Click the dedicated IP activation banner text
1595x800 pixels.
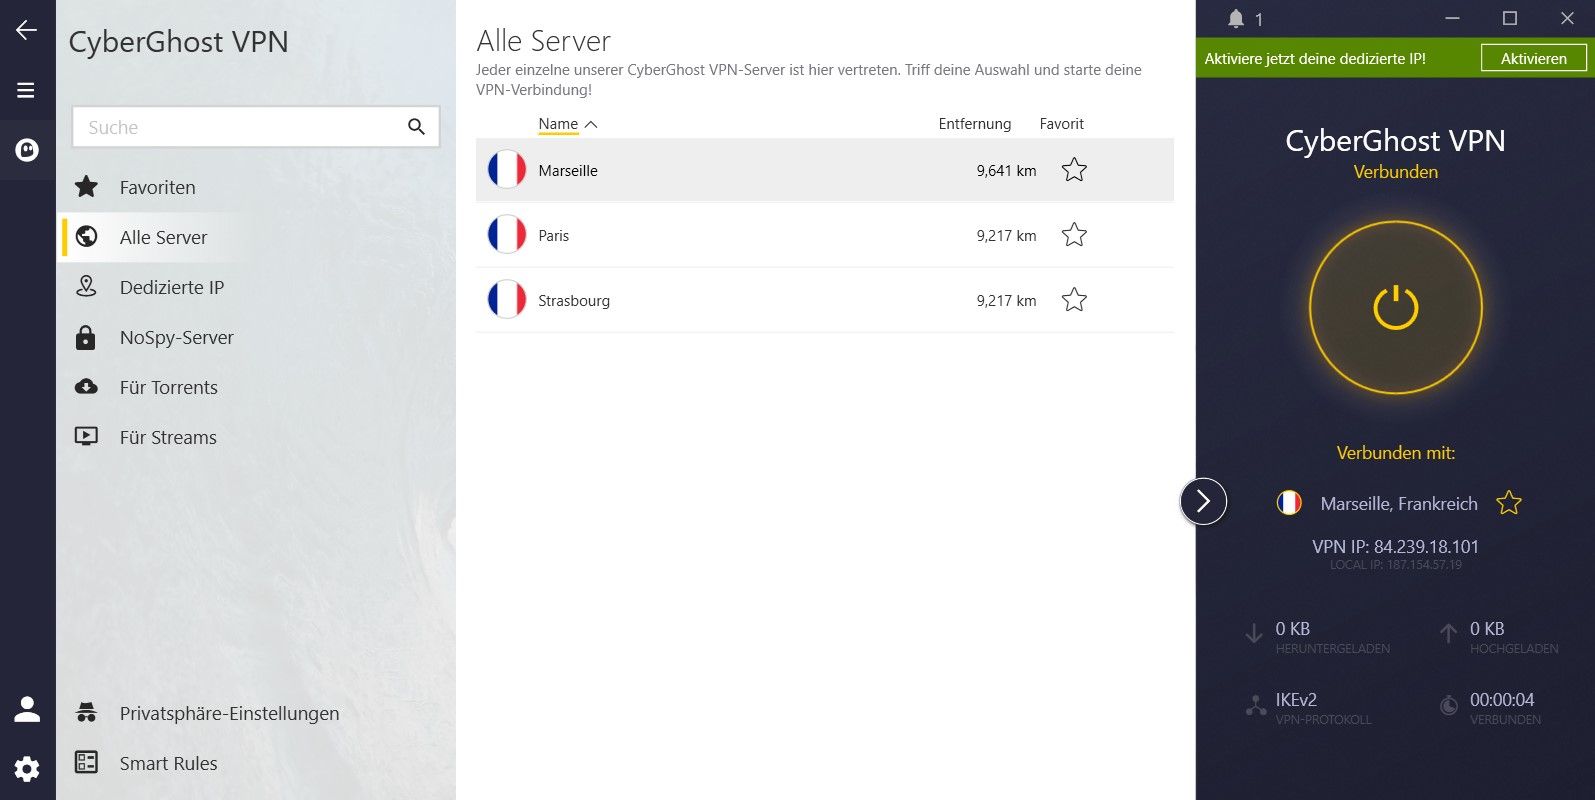[x=1315, y=58]
